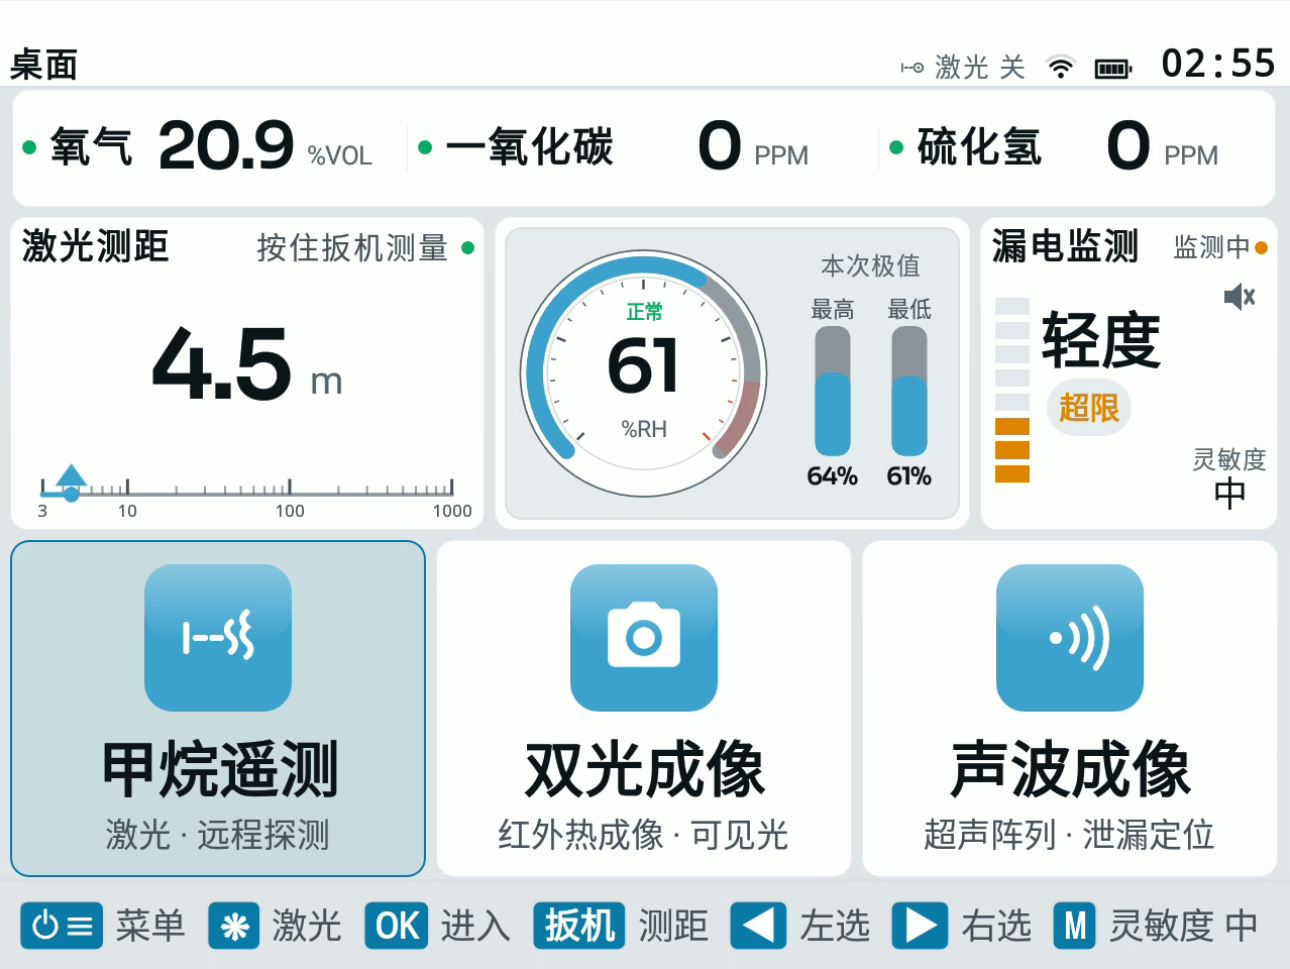1290x969 pixels.
Task: Click the 61 %RH humidity gauge
Action: coord(643,373)
